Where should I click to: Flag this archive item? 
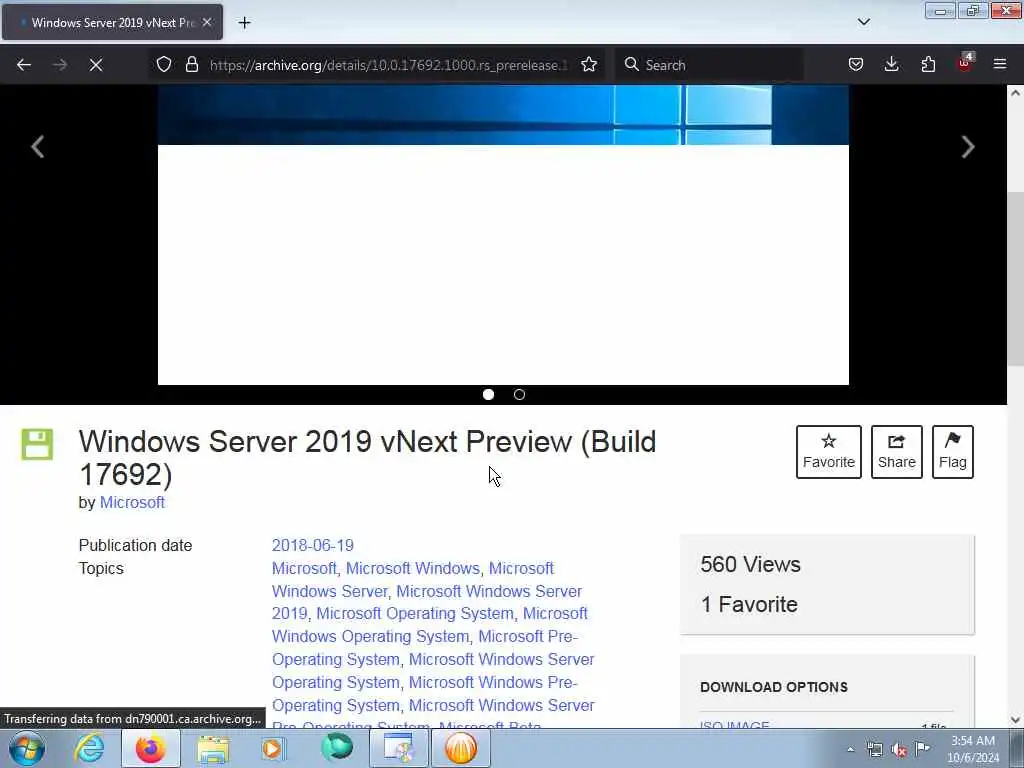pyautogui.click(x=953, y=452)
